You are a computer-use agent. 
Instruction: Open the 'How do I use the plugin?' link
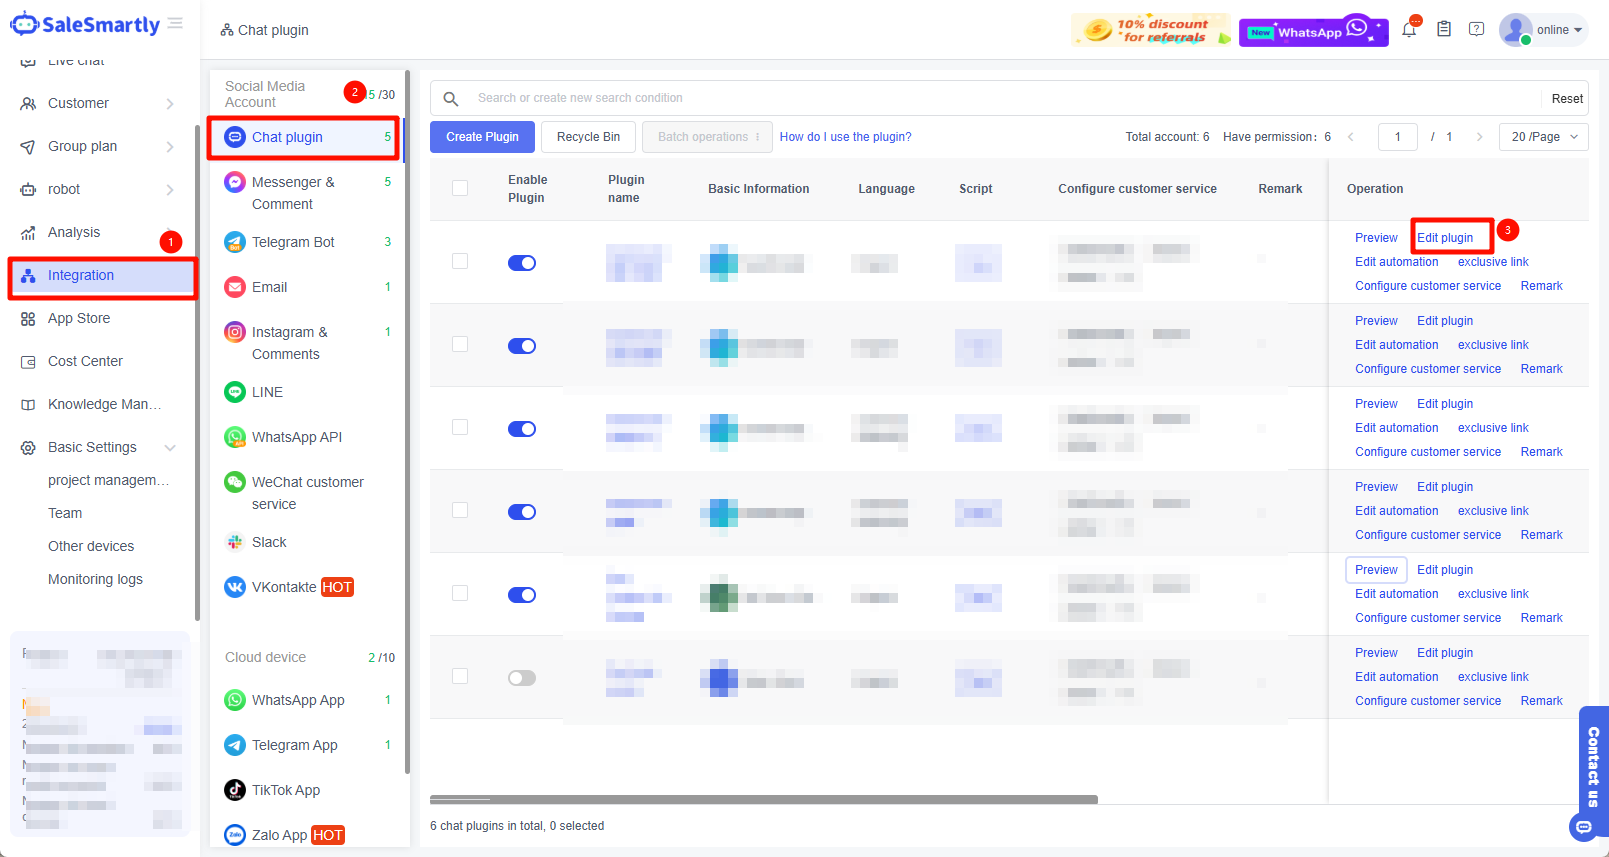tap(845, 137)
